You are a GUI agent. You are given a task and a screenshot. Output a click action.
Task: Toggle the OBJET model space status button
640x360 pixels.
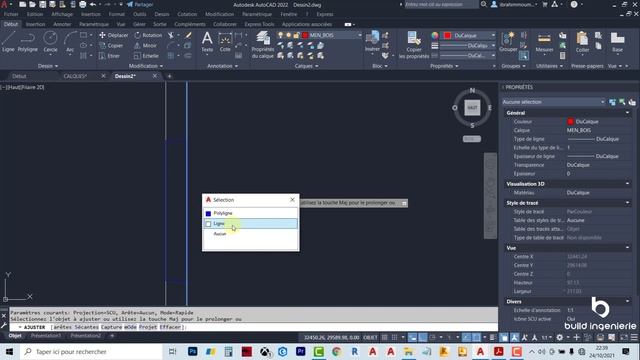coord(370,337)
